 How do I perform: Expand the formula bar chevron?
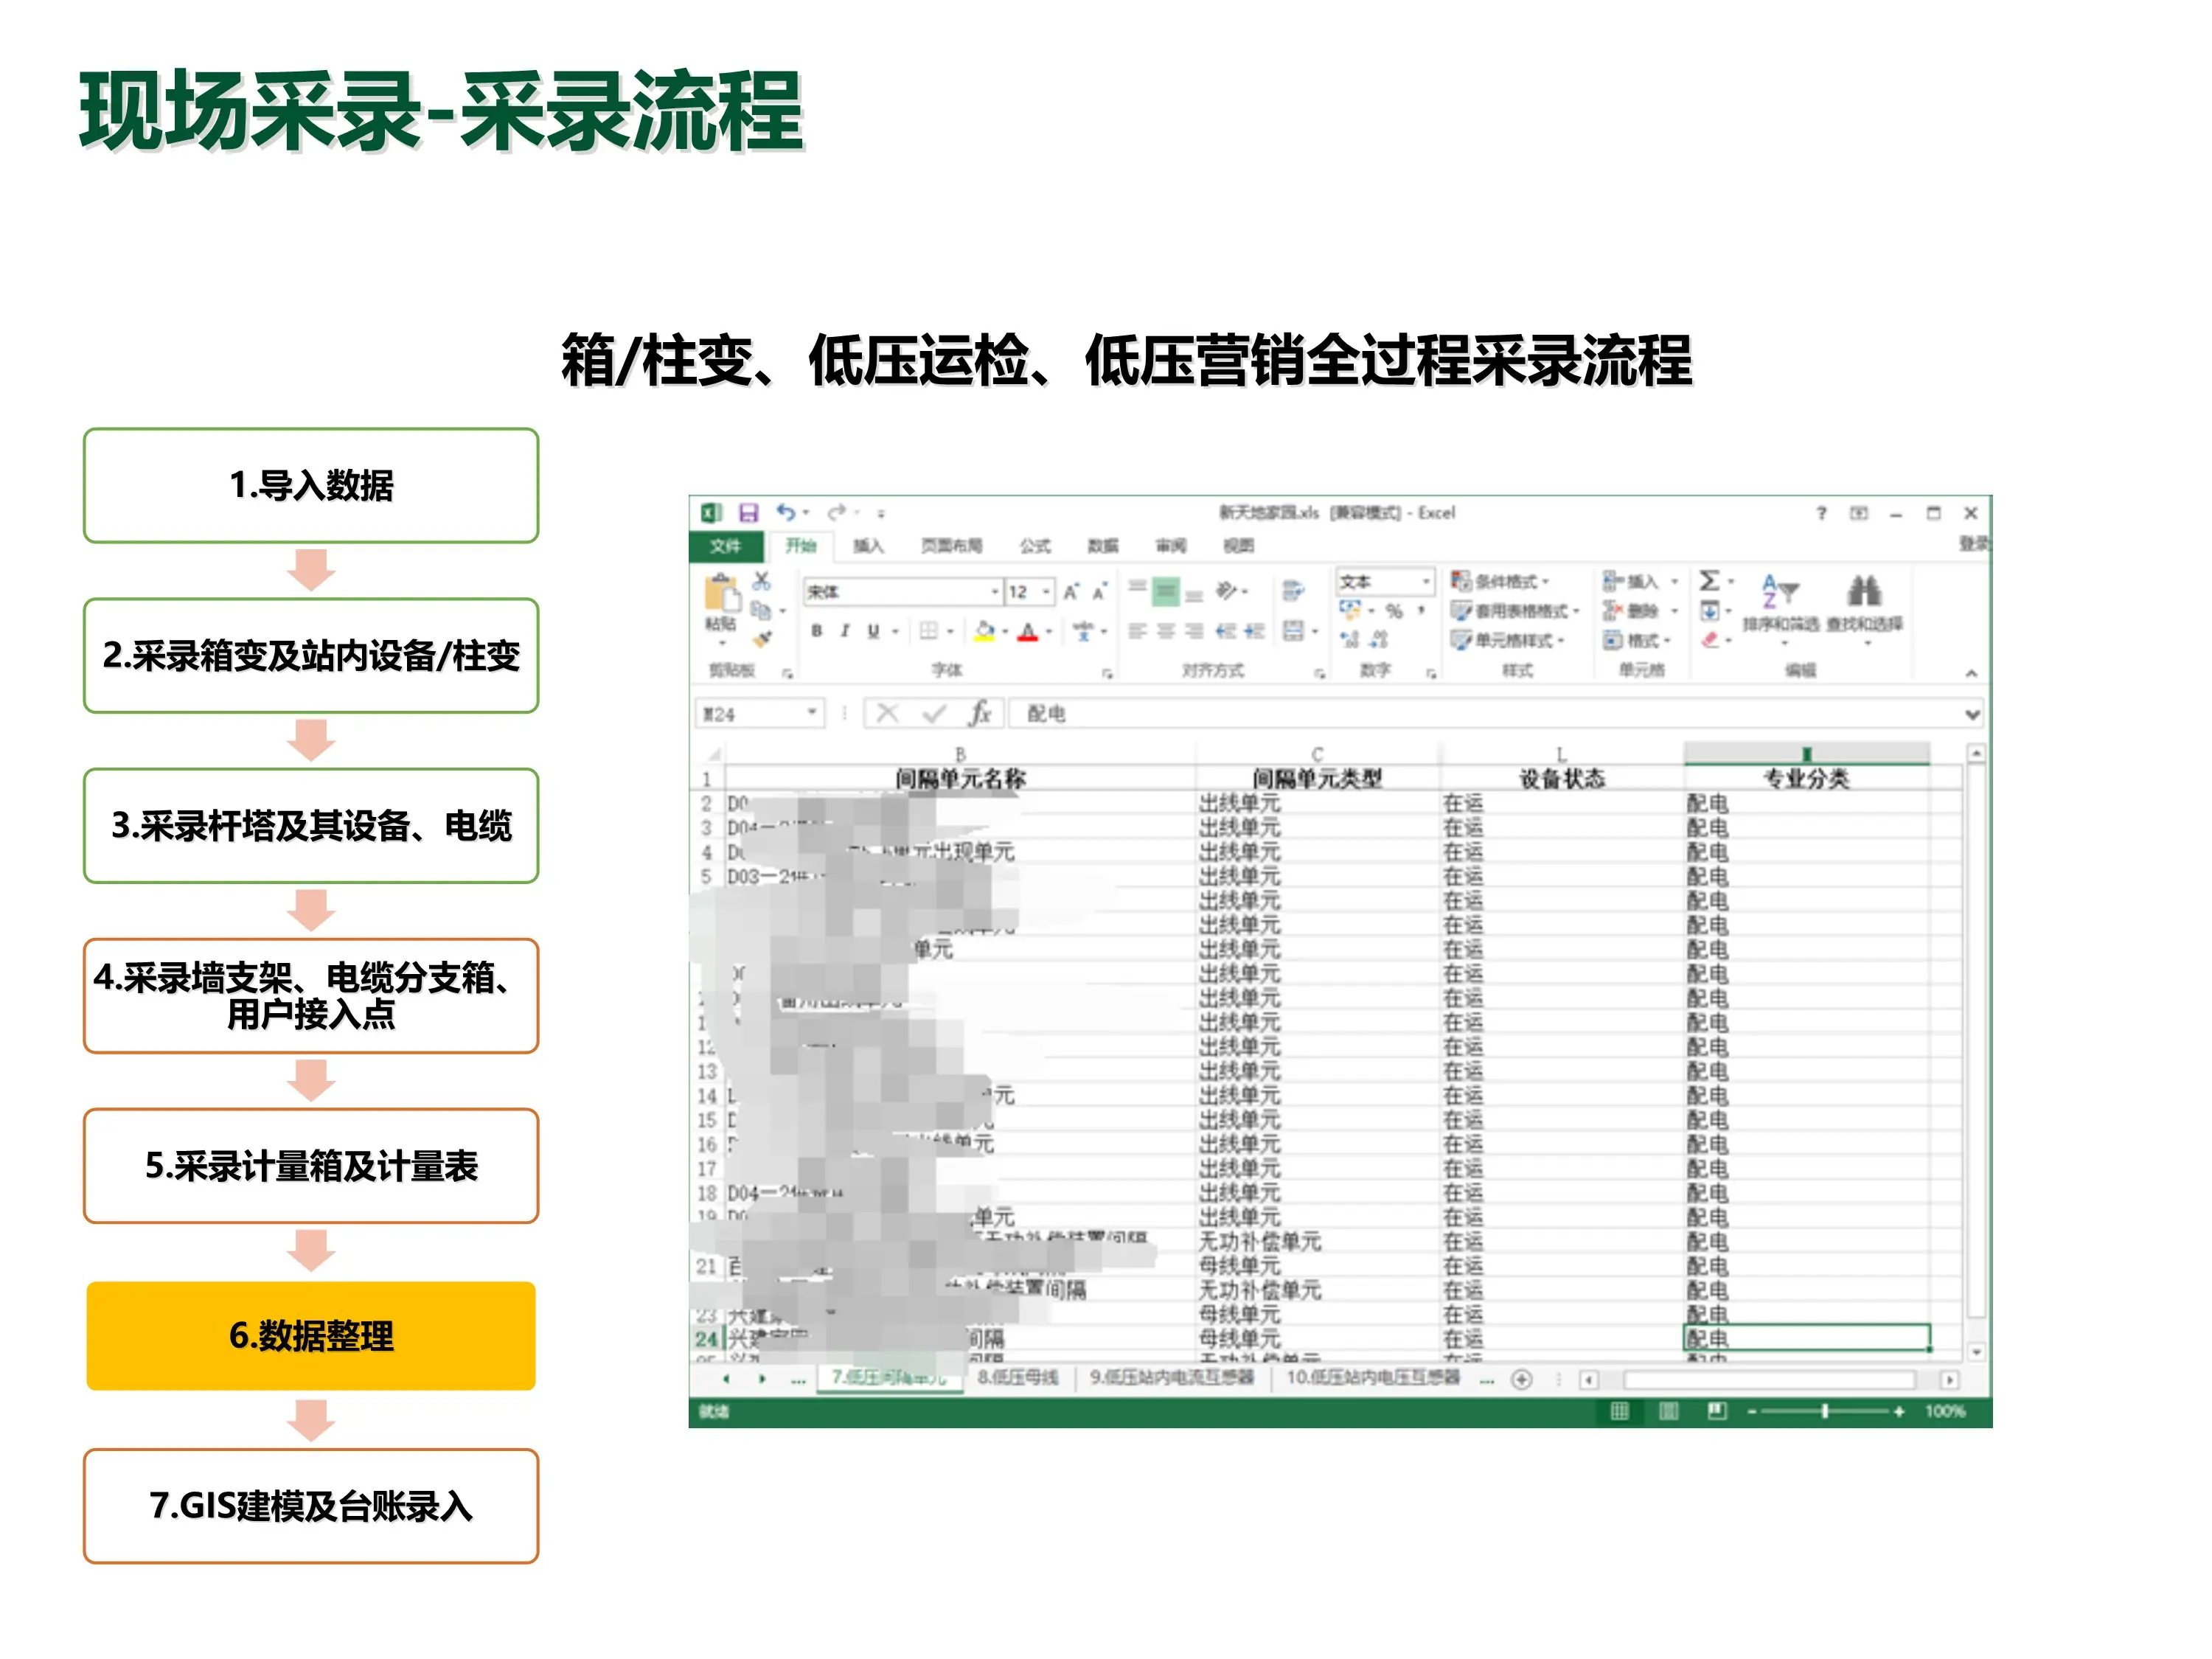1972,714
